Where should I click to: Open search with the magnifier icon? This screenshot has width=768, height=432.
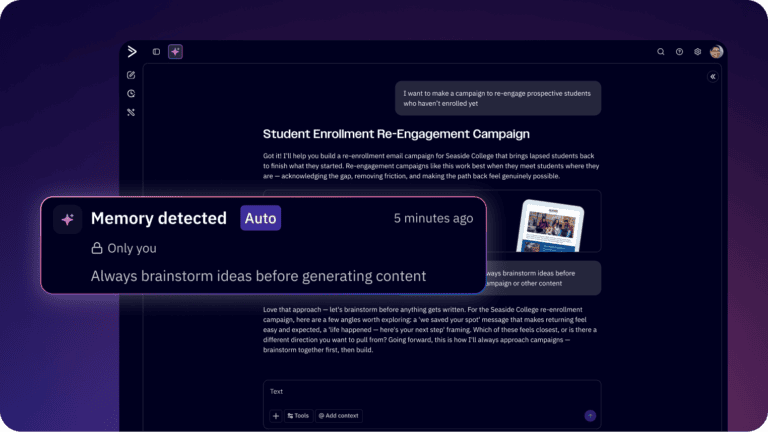point(661,51)
